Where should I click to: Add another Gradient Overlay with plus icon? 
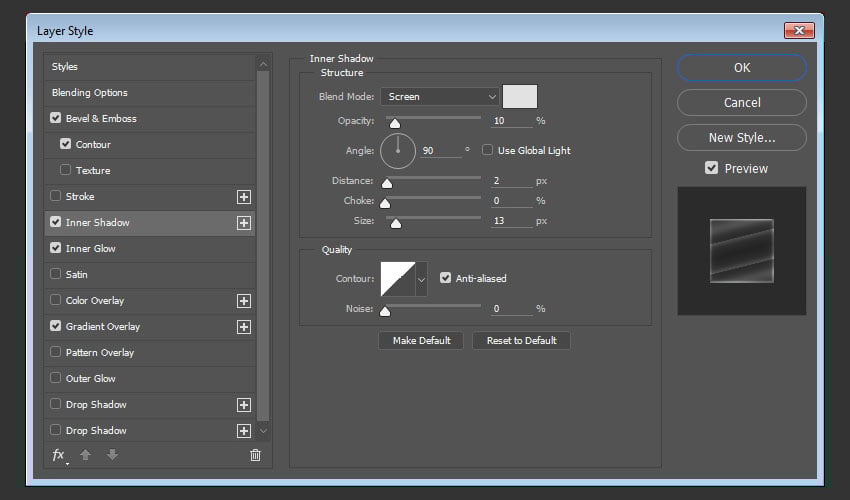243,327
